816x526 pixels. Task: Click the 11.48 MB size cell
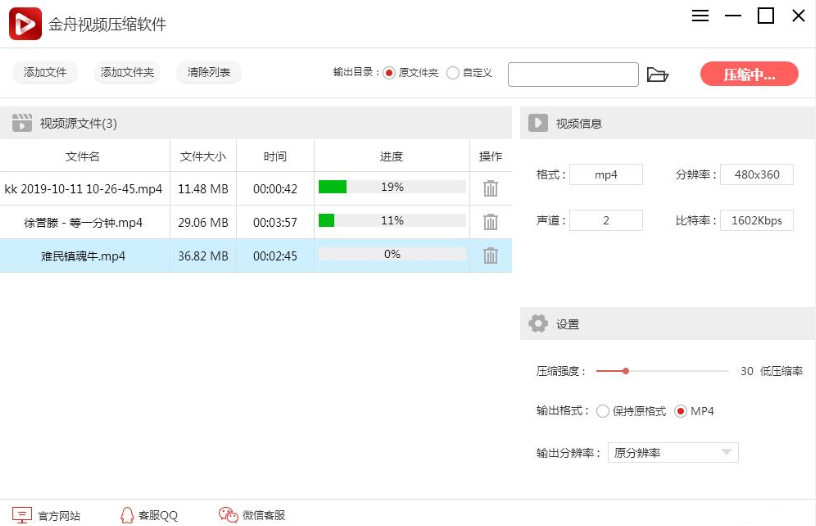point(203,188)
